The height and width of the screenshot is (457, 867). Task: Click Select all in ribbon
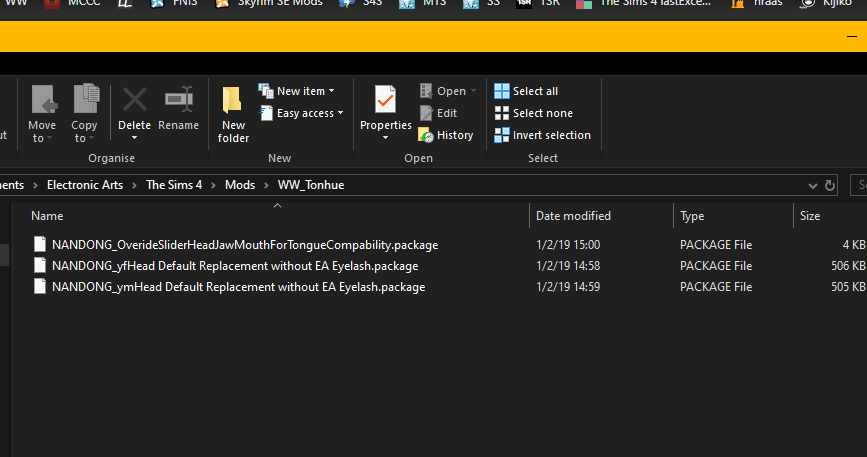tap(526, 91)
